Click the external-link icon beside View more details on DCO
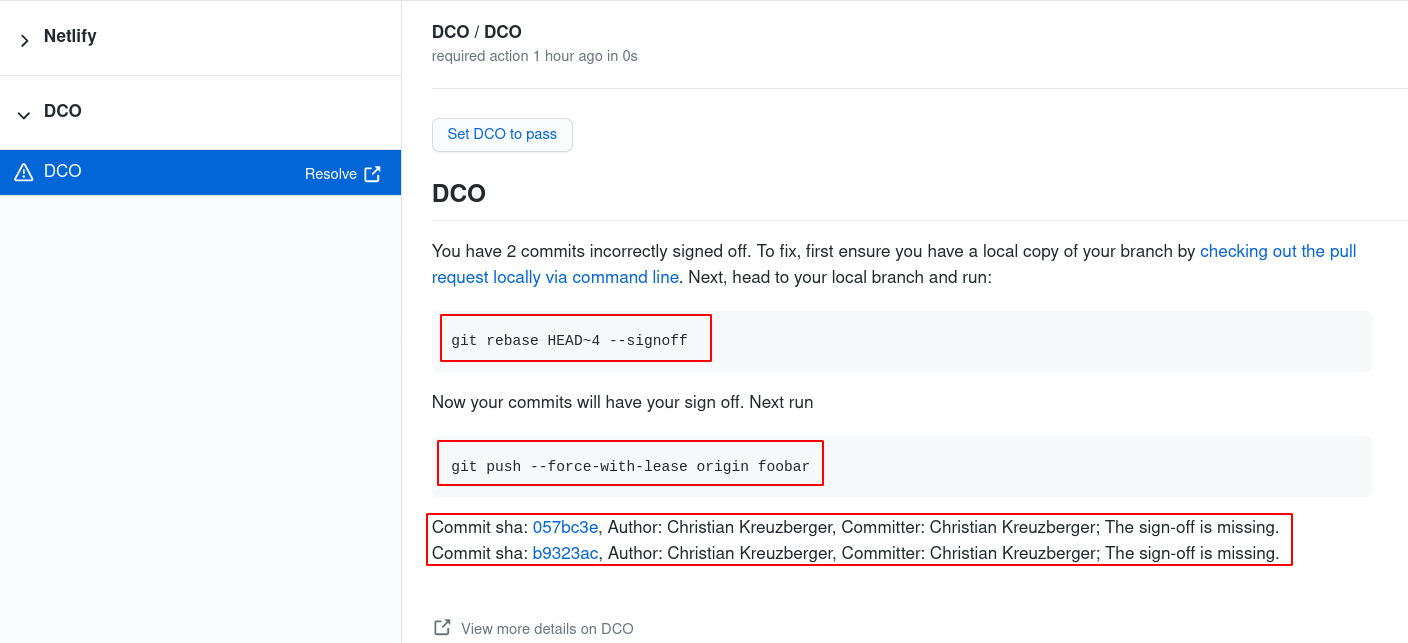Image resolution: width=1408 pixels, height=643 pixels. (x=441, y=625)
